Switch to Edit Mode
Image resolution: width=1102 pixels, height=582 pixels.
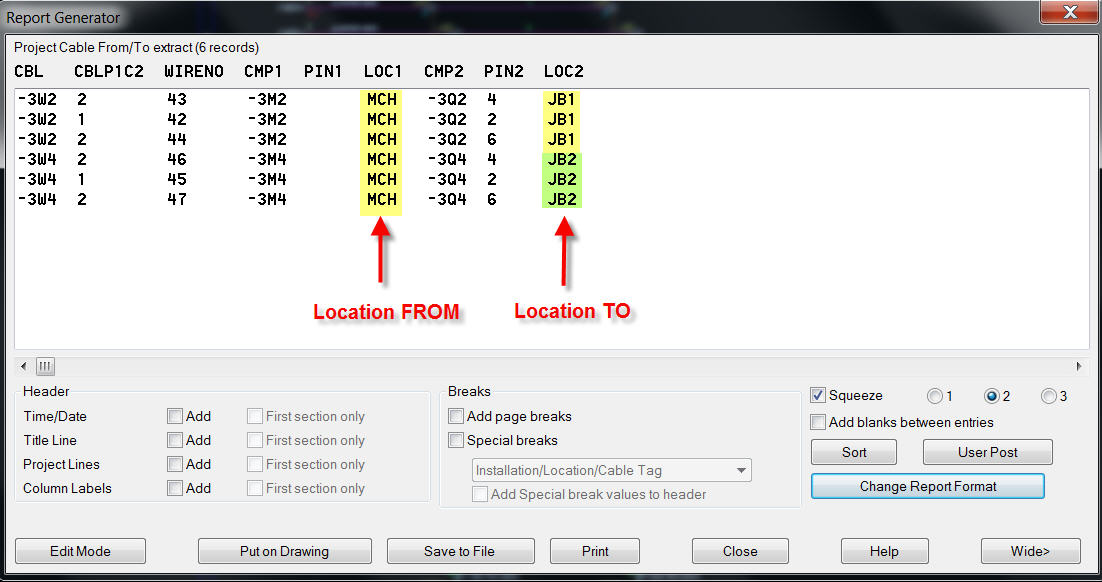coord(80,551)
